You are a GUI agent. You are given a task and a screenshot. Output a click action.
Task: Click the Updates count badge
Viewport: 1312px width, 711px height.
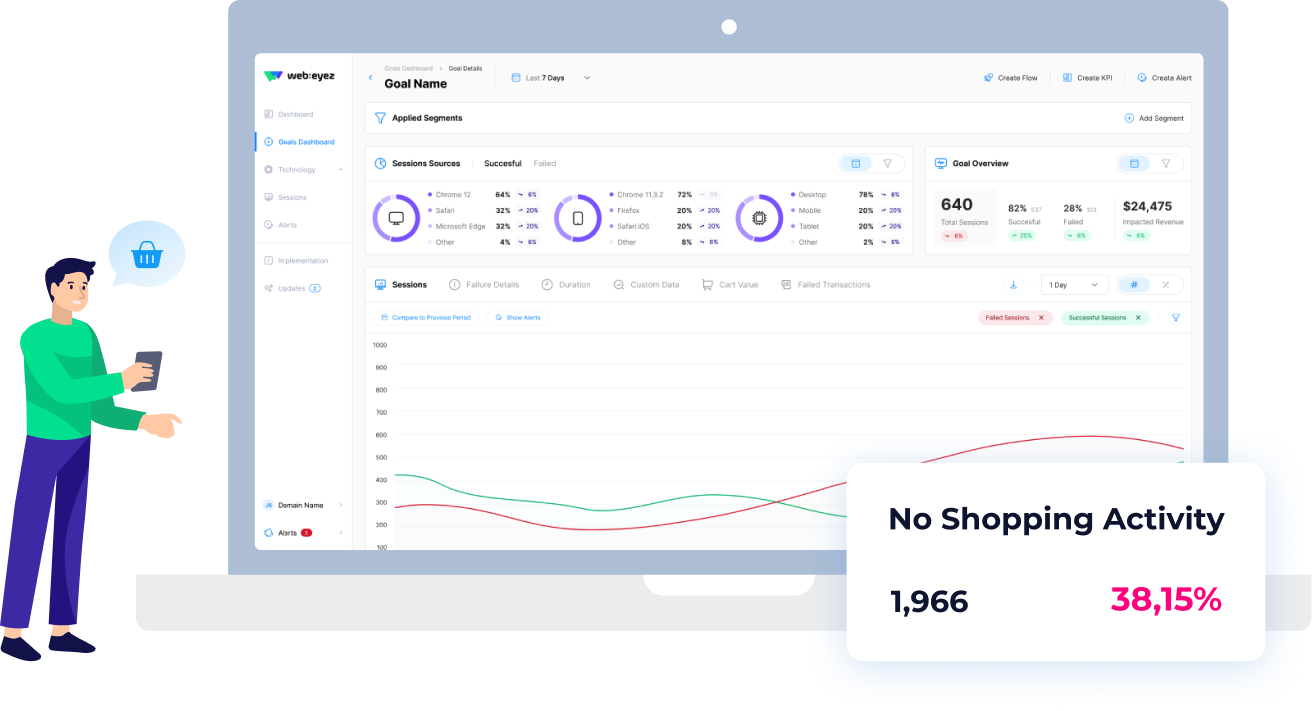pos(315,288)
